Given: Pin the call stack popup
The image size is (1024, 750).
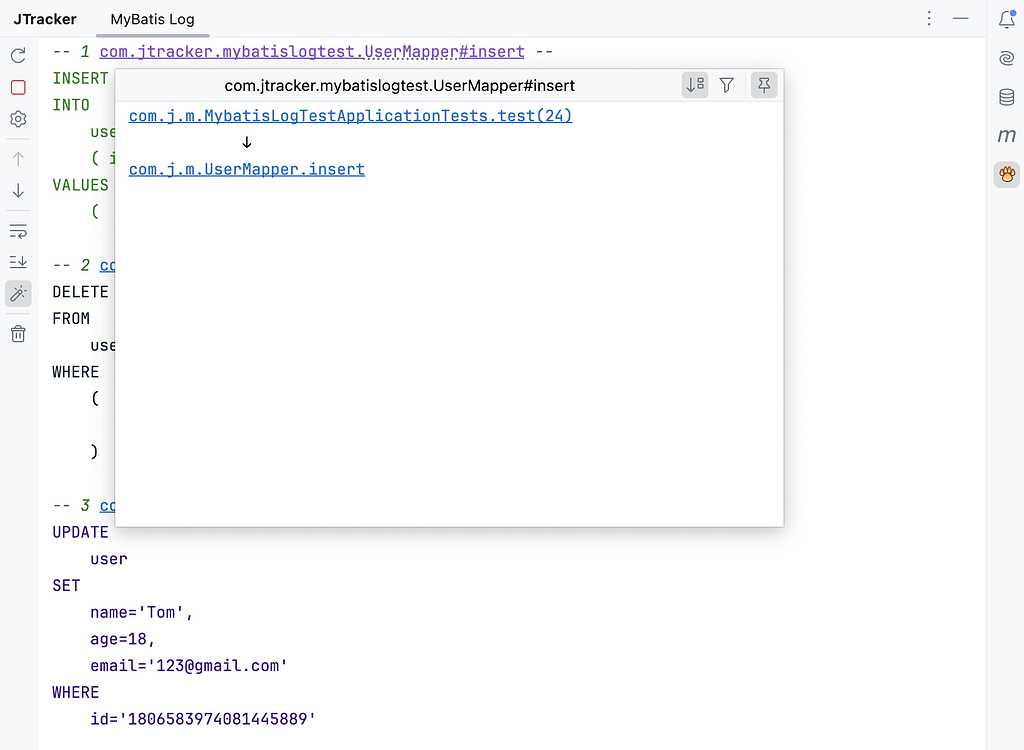Looking at the screenshot, I should [x=763, y=86].
